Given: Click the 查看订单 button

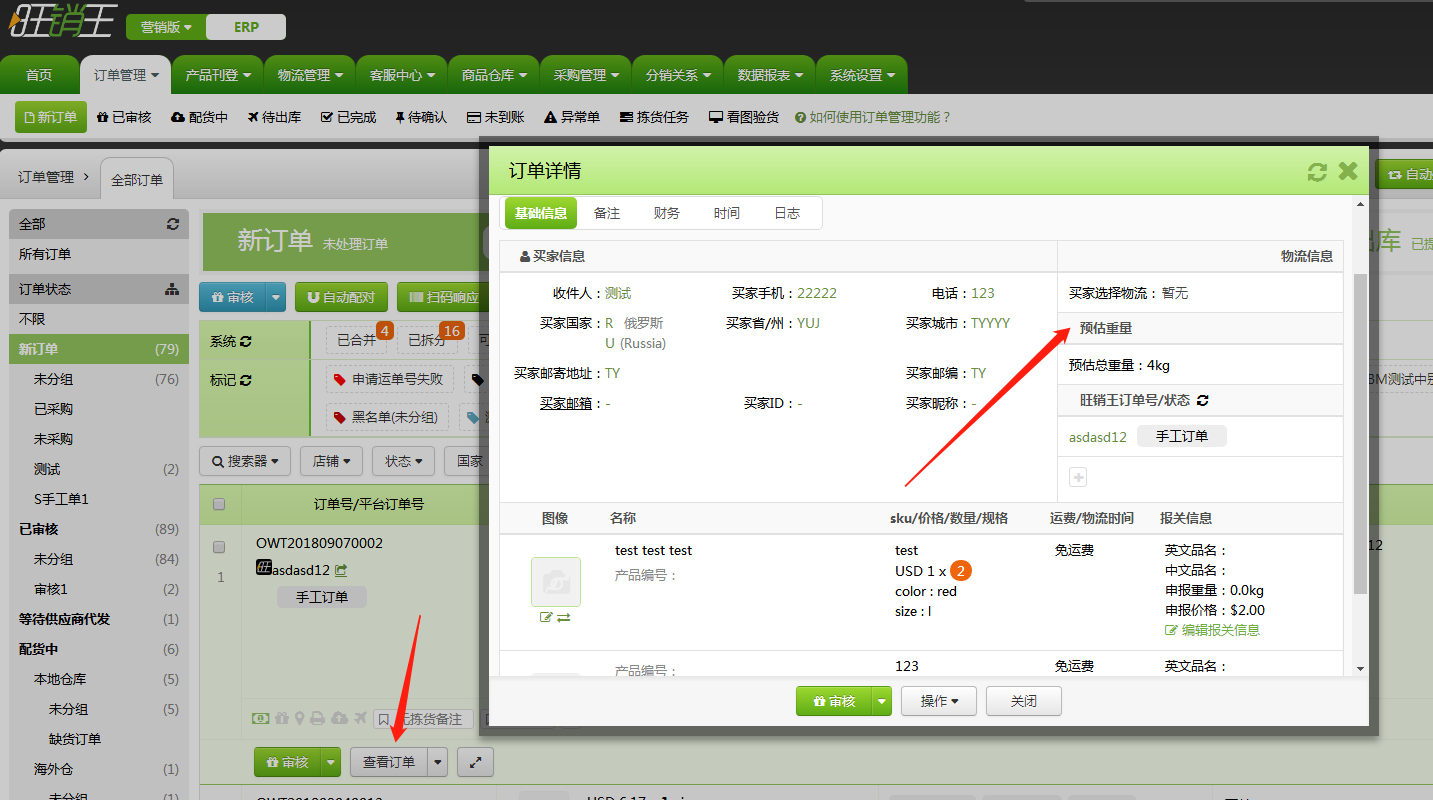Looking at the screenshot, I should pos(389,762).
